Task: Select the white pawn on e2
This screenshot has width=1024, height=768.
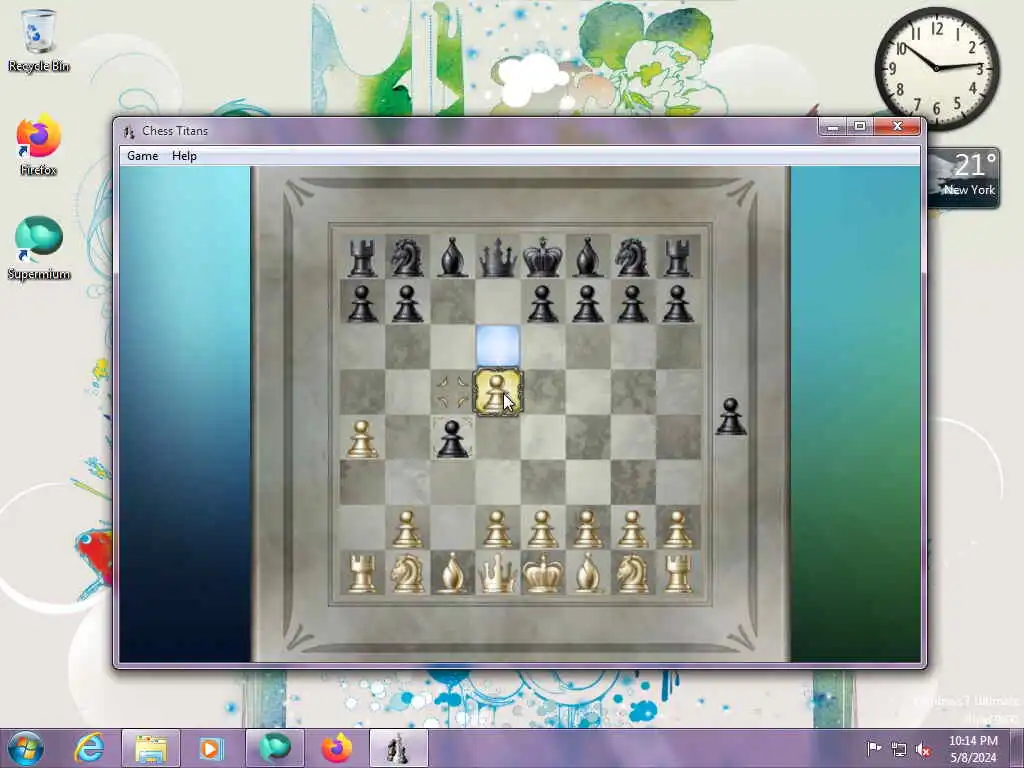Action: tap(543, 528)
